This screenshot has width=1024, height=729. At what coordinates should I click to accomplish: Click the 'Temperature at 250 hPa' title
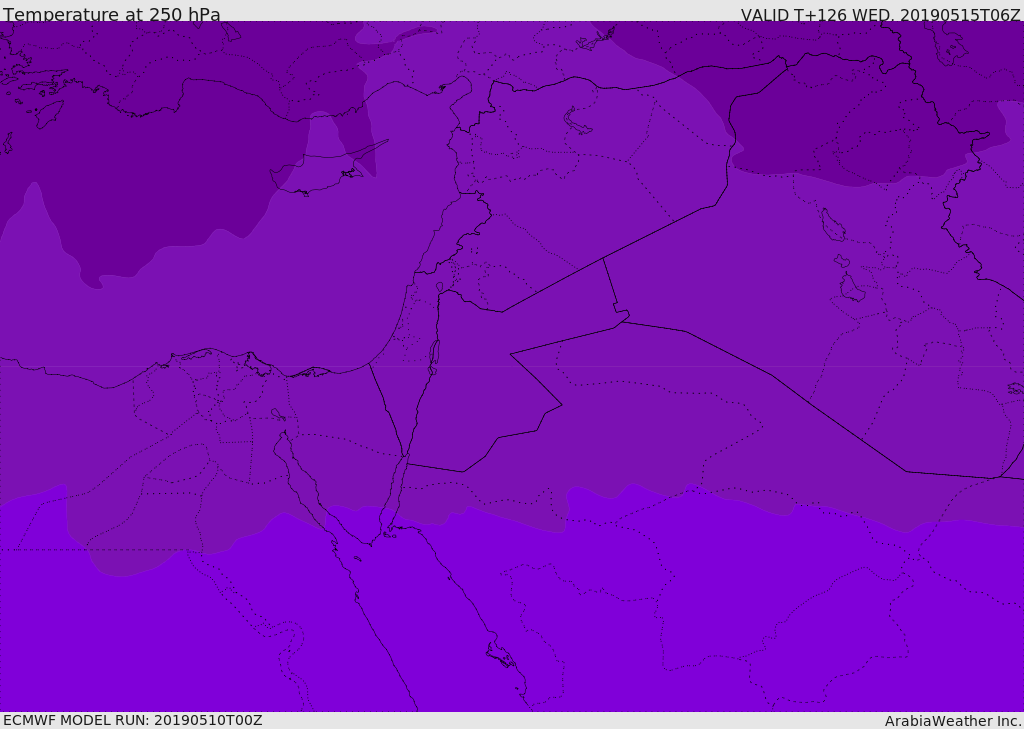coord(112,14)
